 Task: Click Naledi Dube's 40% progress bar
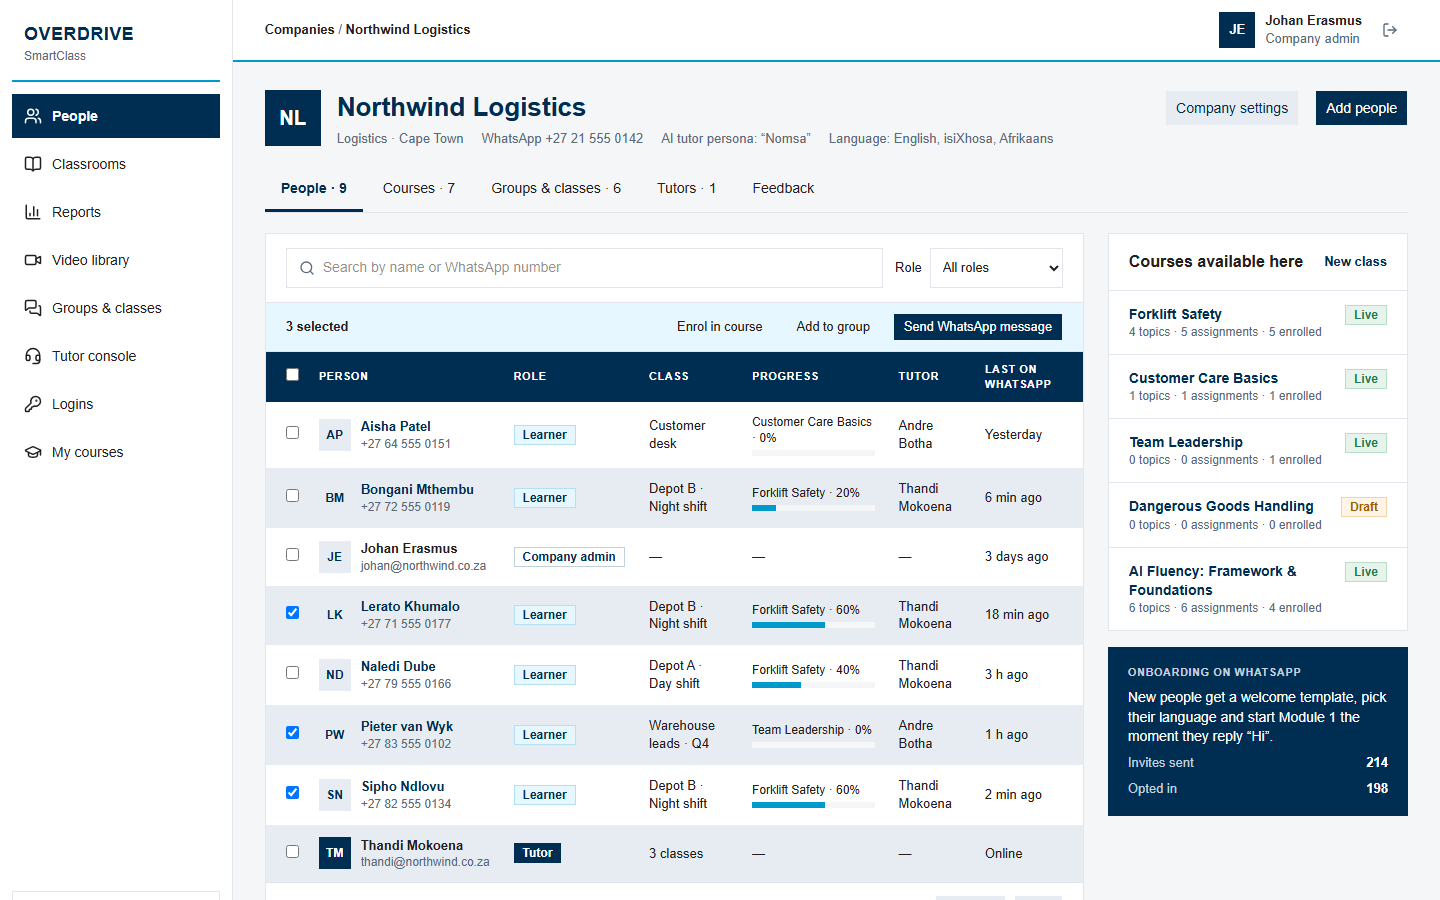pos(813,685)
